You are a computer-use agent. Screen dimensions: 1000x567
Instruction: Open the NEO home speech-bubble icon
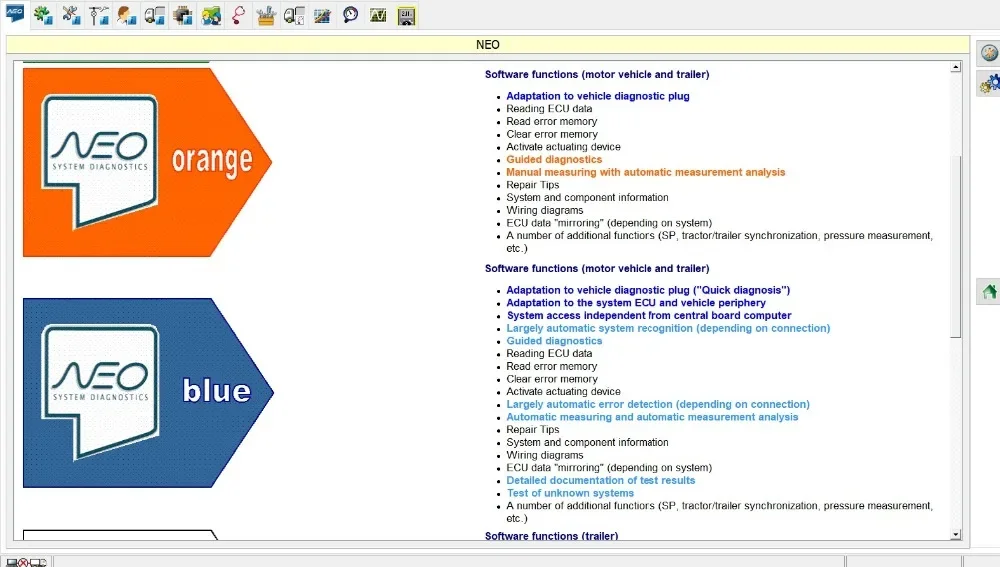point(15,13)
